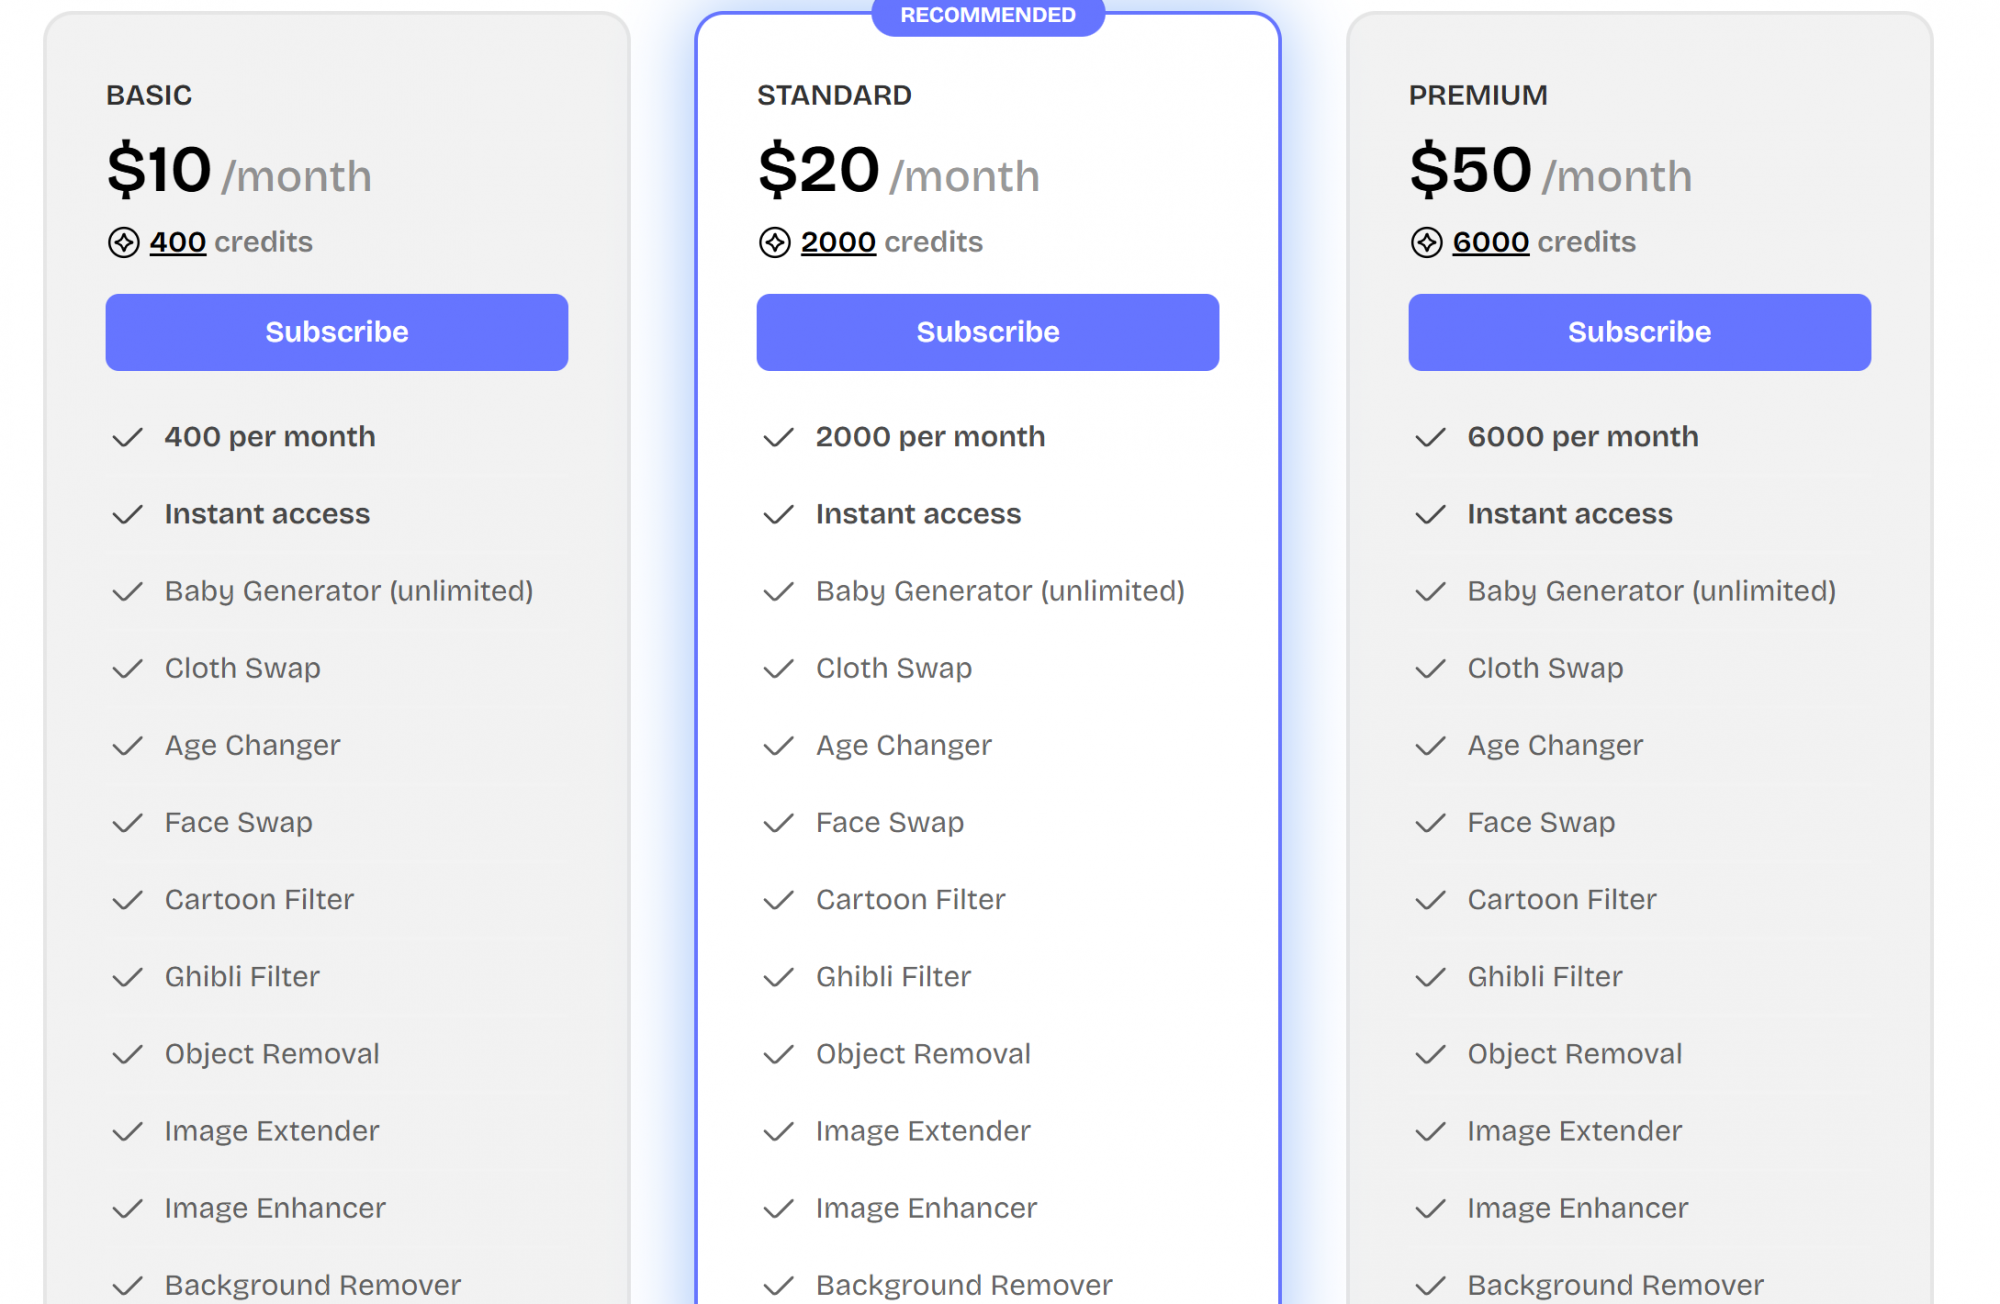Image resolution: width=2000 pixels, height=1304 pixels.
Task: Click the 6000 credits link
Action: 1491,242
